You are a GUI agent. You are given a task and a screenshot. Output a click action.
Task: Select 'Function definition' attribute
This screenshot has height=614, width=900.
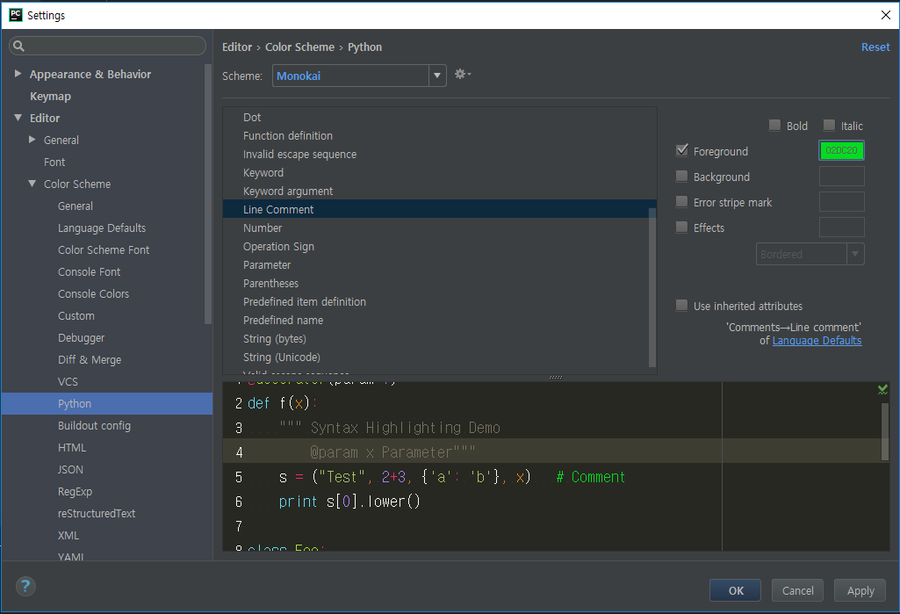coord(440,135)
